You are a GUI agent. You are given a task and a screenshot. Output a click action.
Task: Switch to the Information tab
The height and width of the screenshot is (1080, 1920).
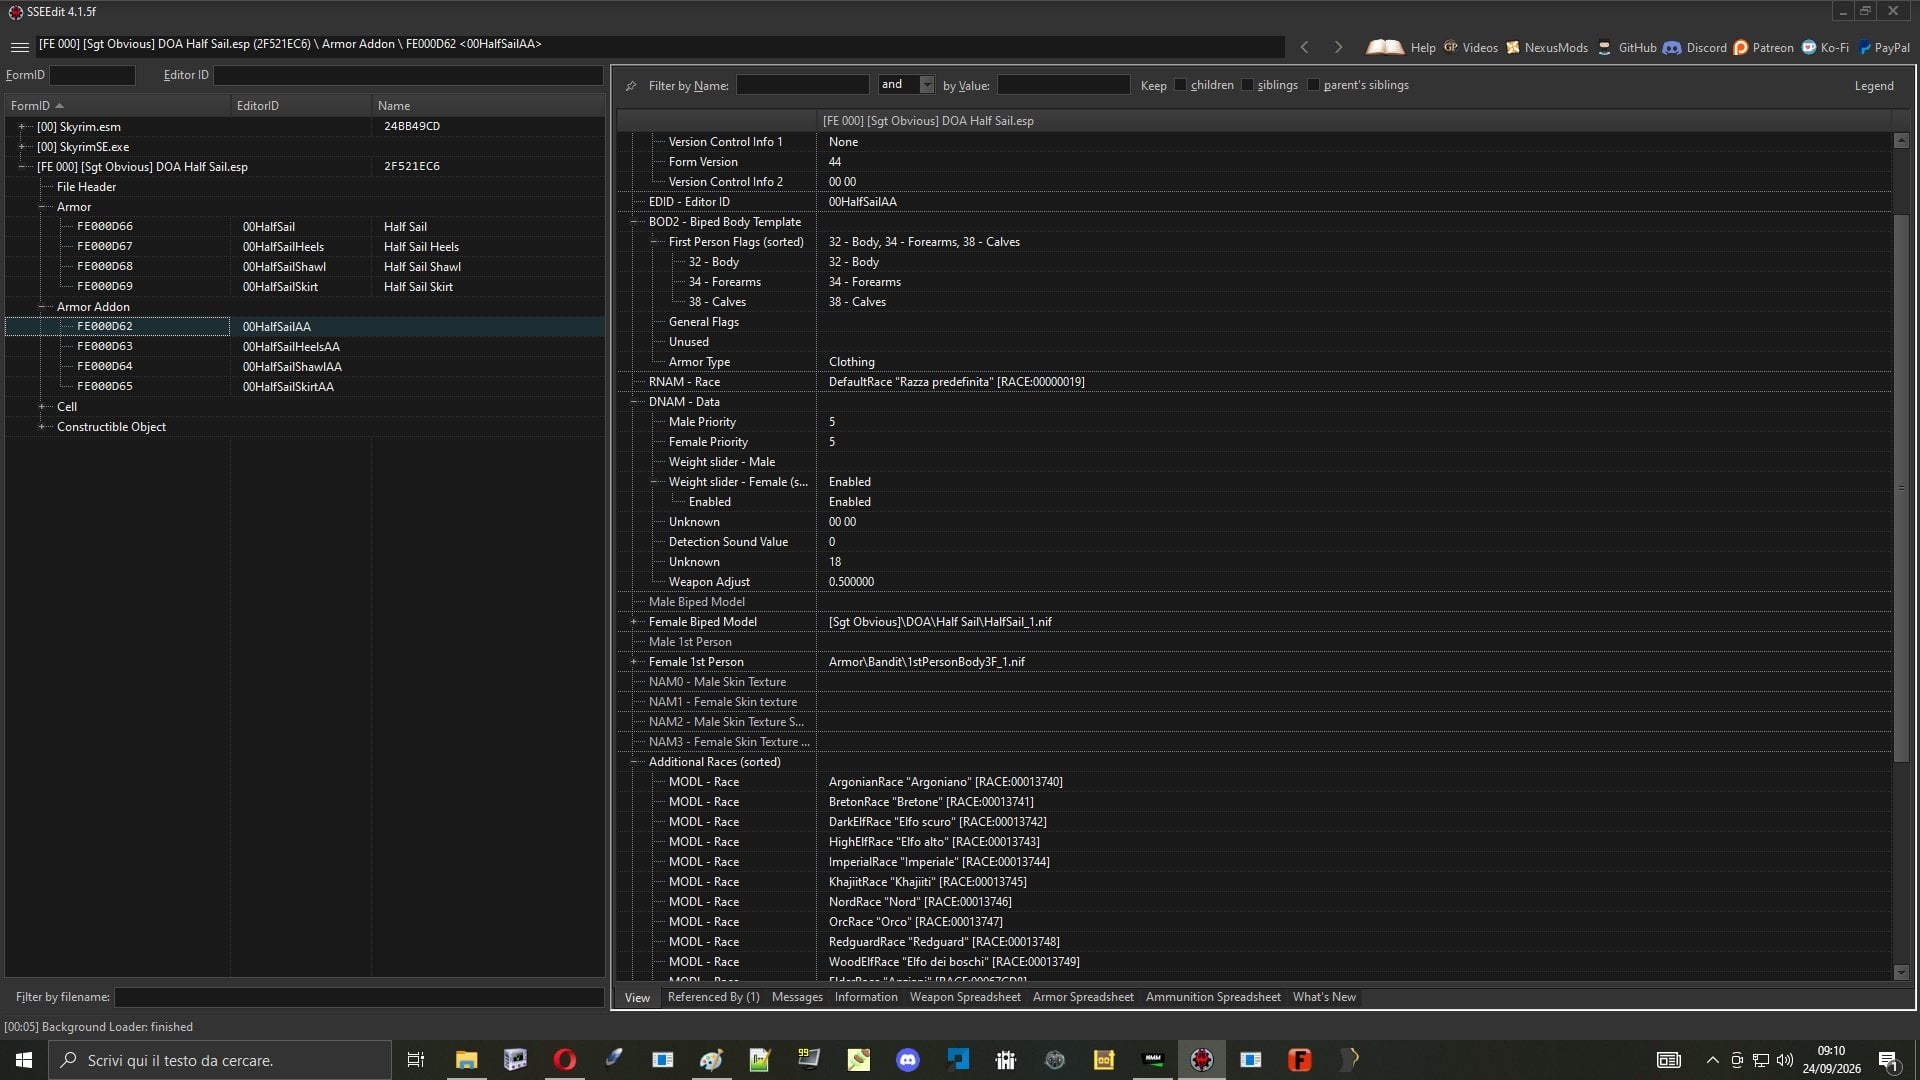(866, 997)
